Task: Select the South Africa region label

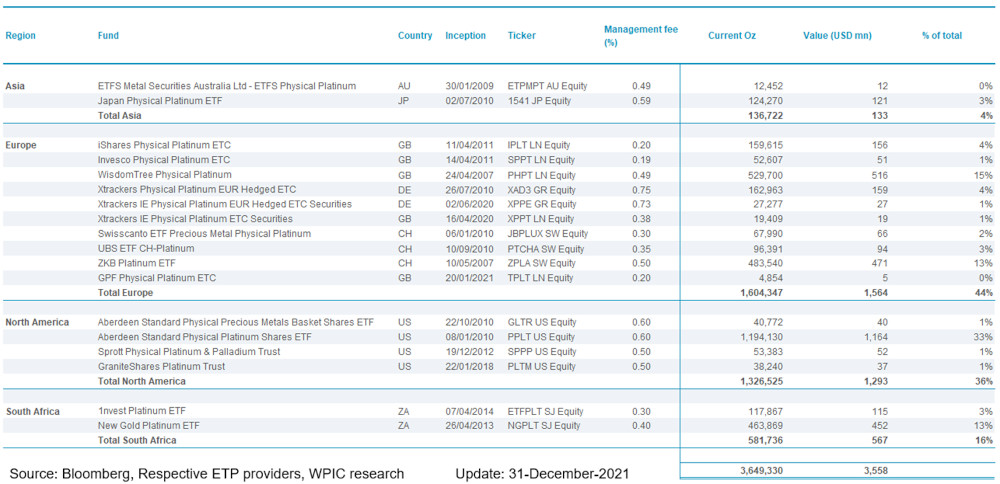Action: (33, 411)
